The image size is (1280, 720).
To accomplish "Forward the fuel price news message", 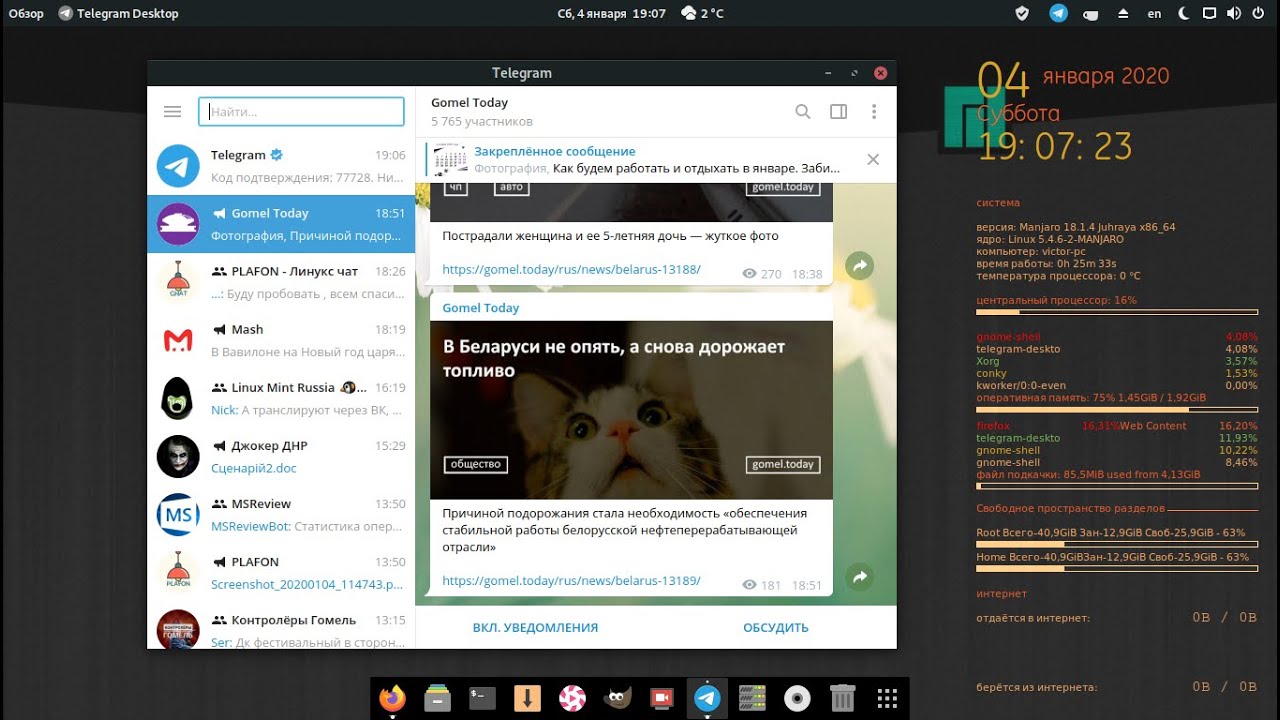I will pos(859,576).
